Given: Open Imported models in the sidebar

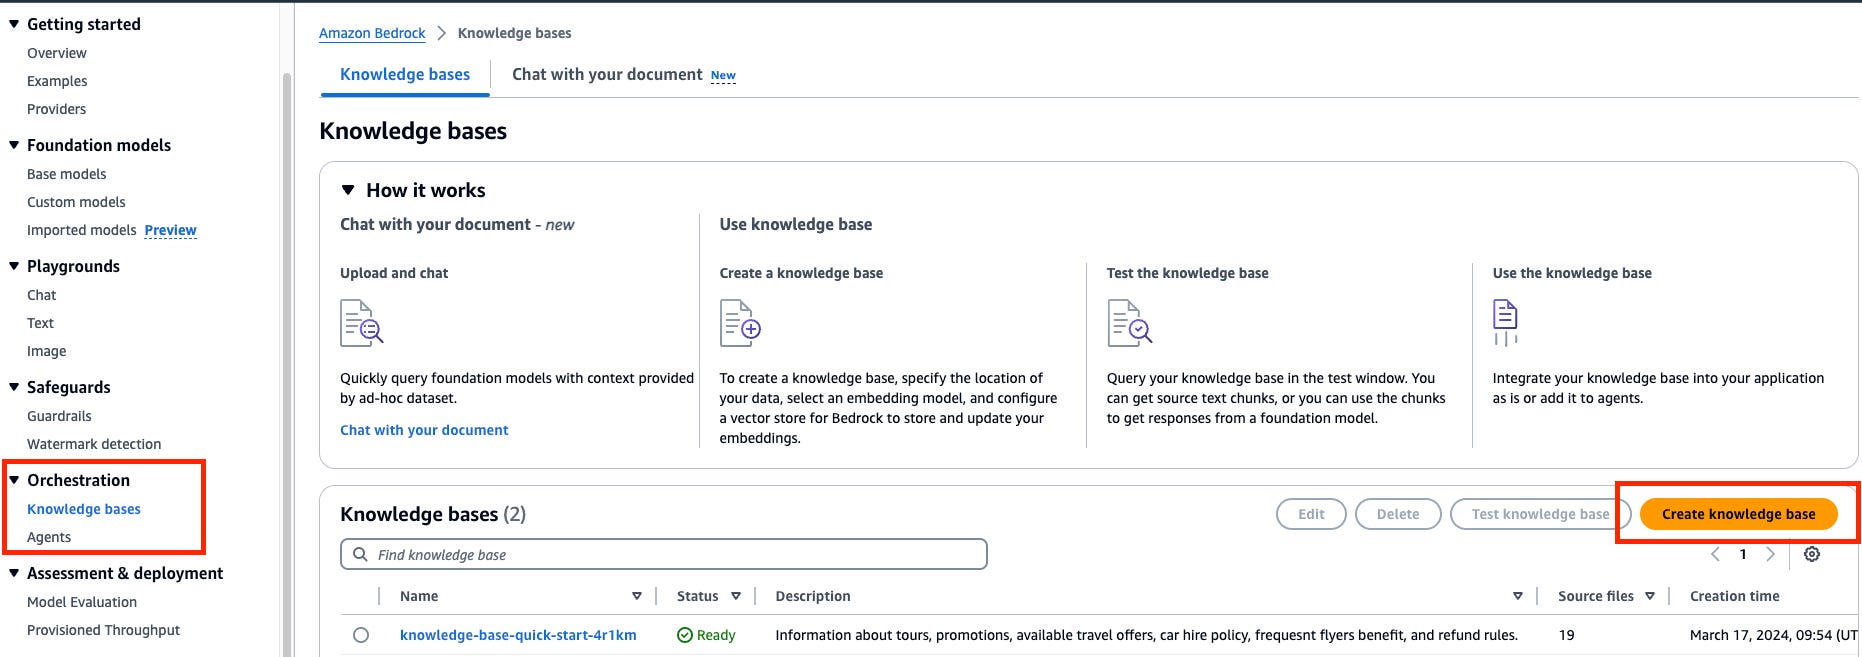Looking at the screenshot, I should [82, 230].
